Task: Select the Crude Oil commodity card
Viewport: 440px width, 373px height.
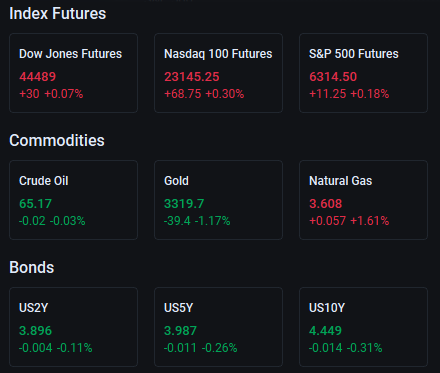Action: point(73,200)
